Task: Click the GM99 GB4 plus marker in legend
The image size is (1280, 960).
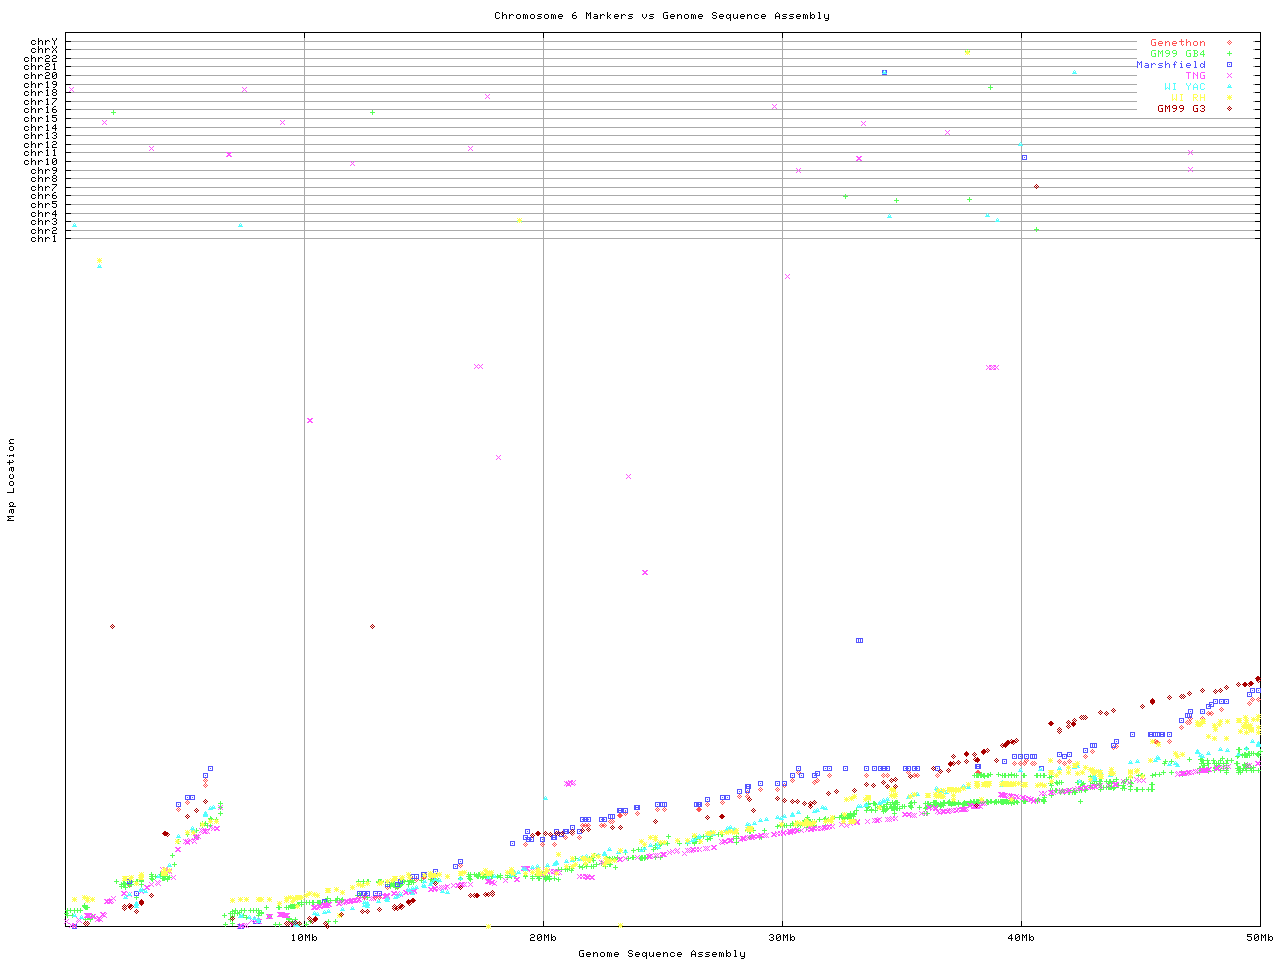Action: coord(1229,54)
